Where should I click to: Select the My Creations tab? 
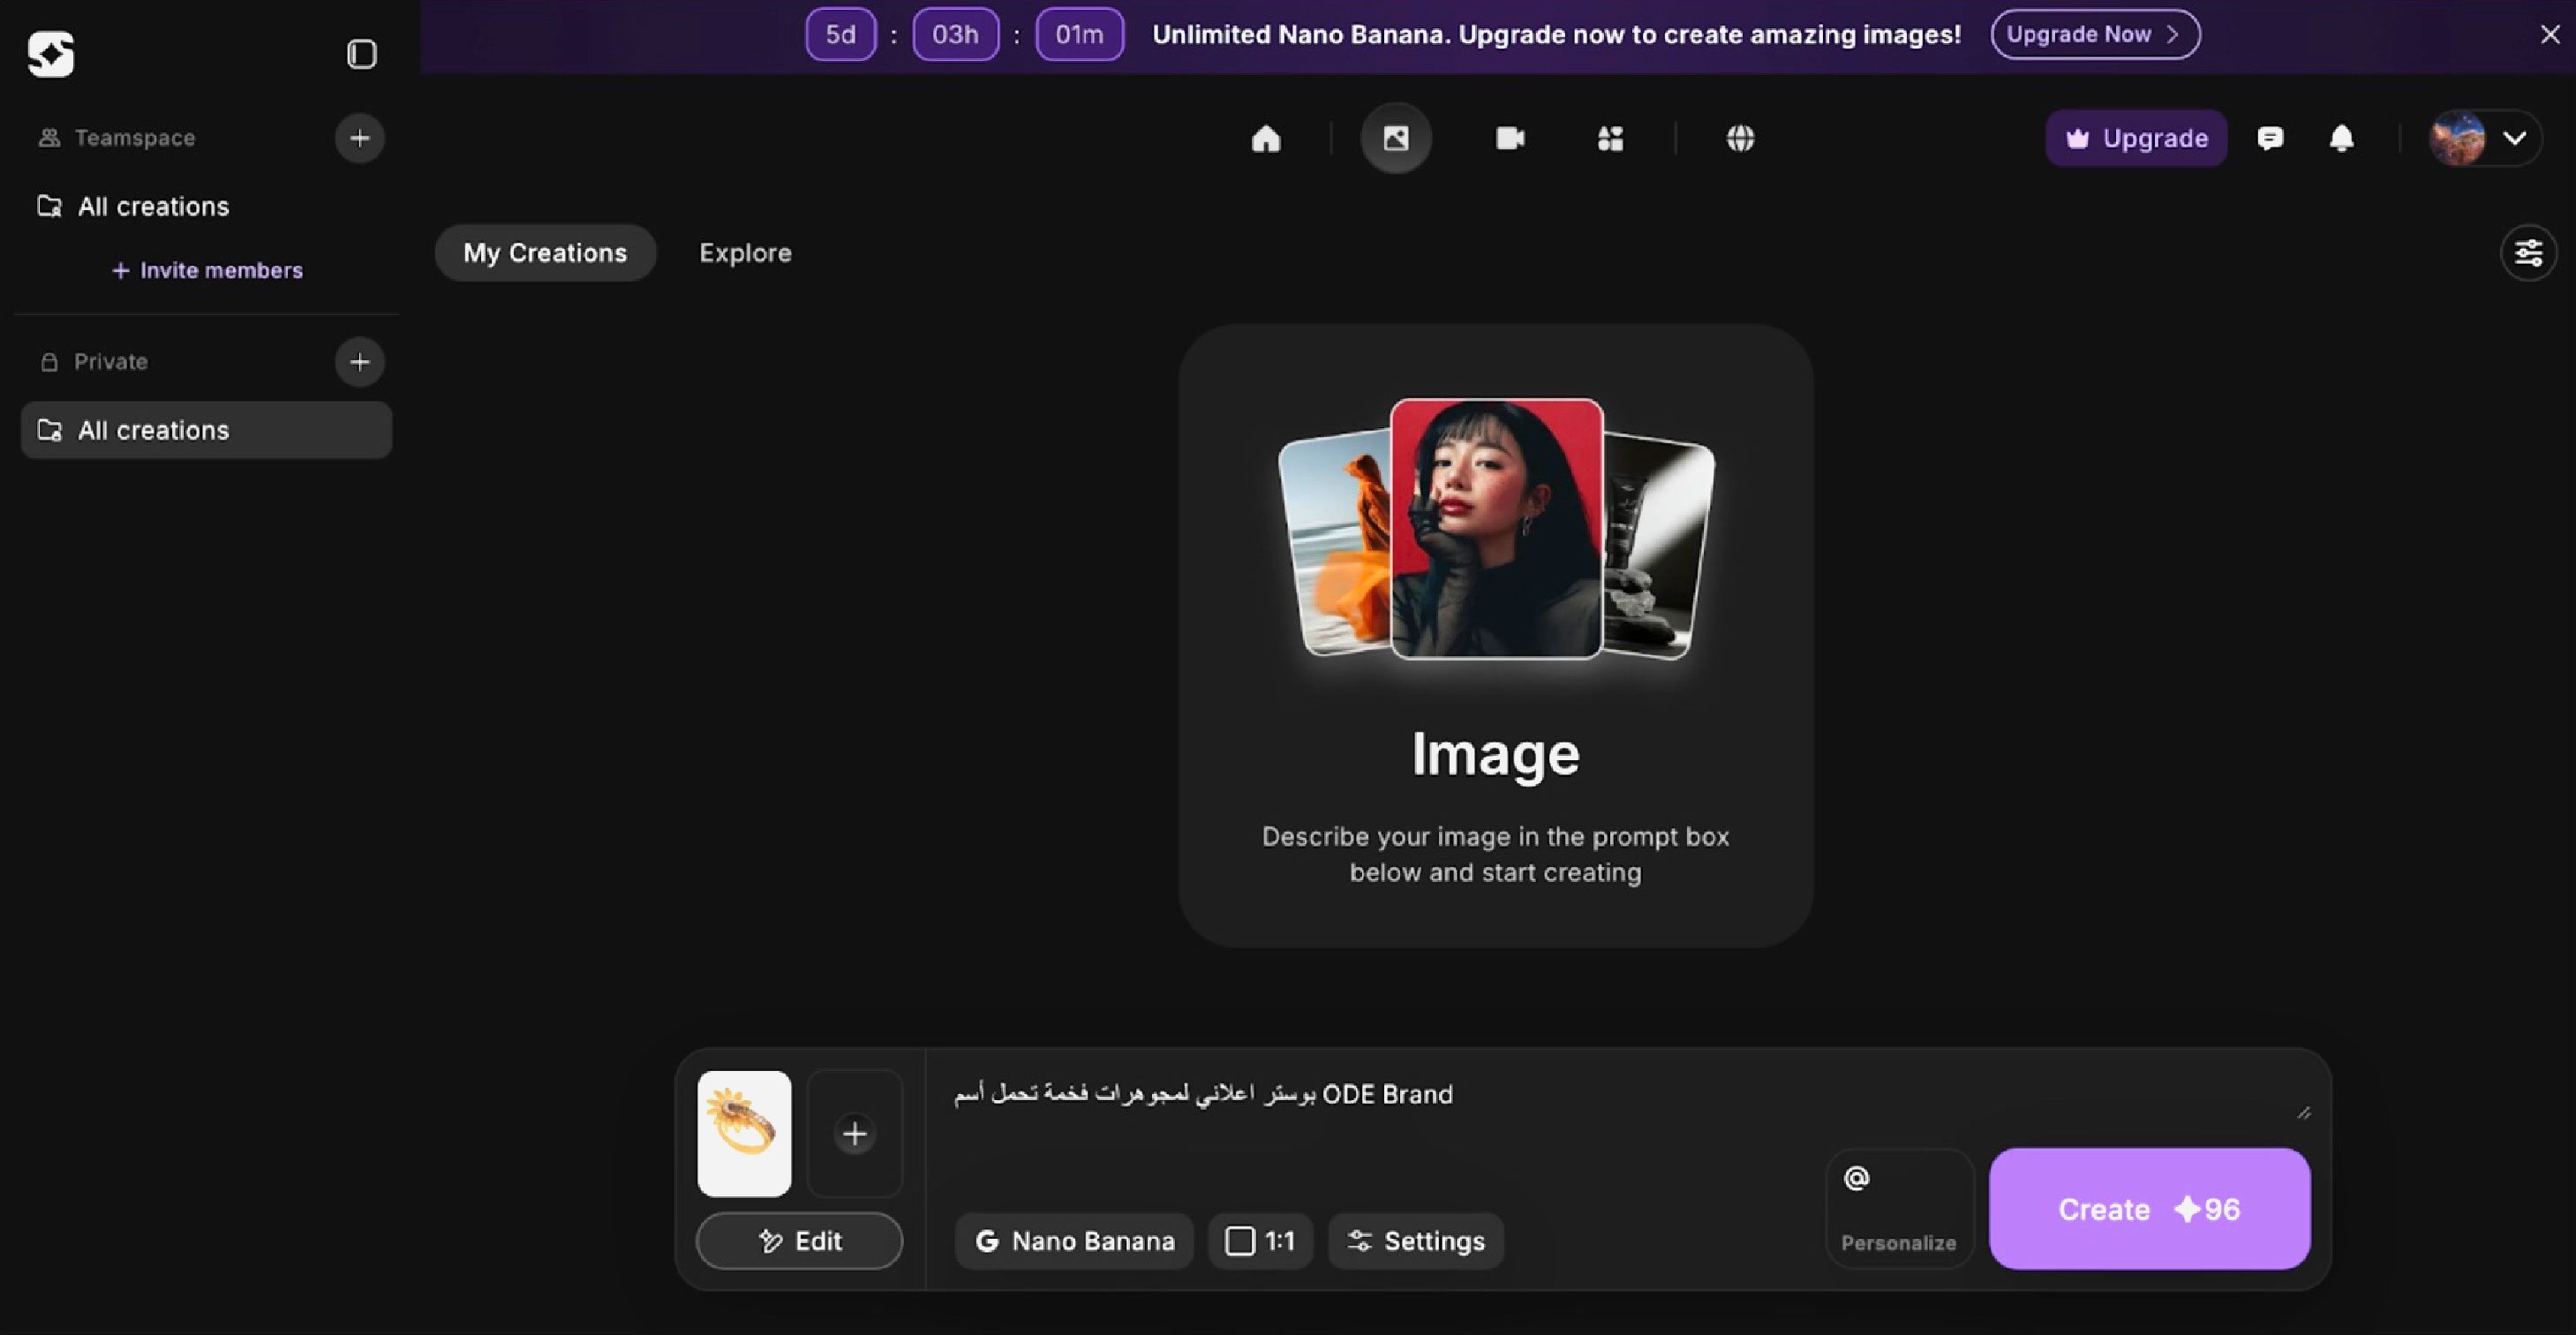coord(545,253)
